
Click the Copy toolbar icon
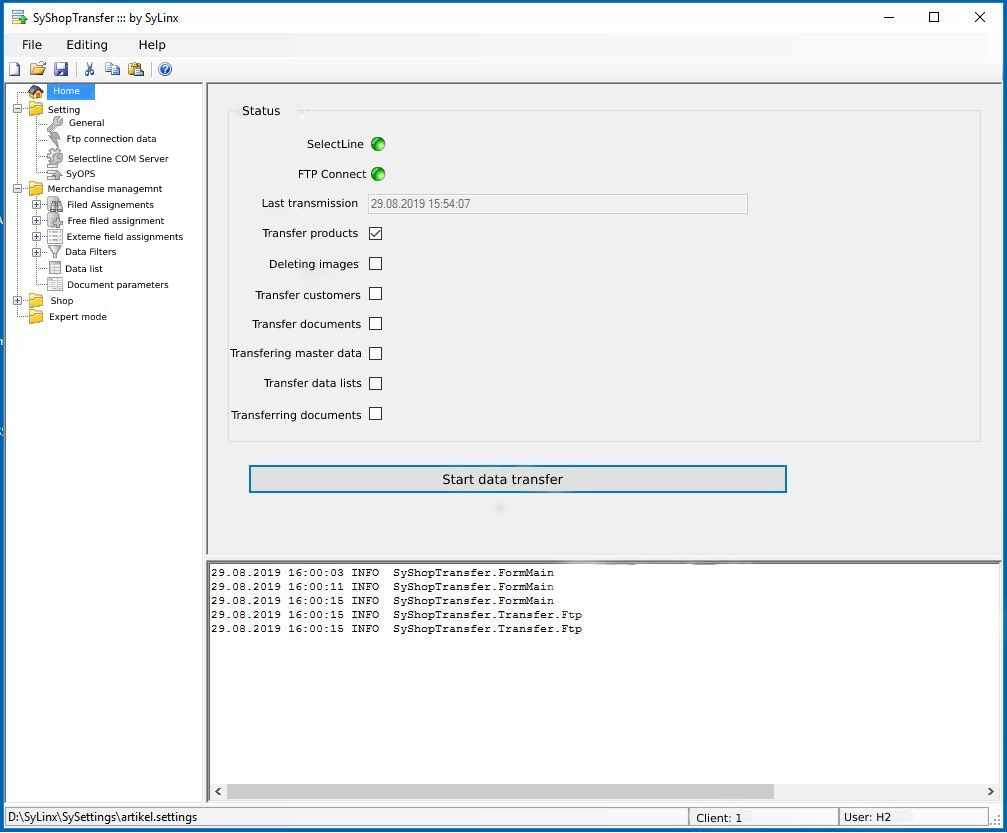(x=112, y=69)
